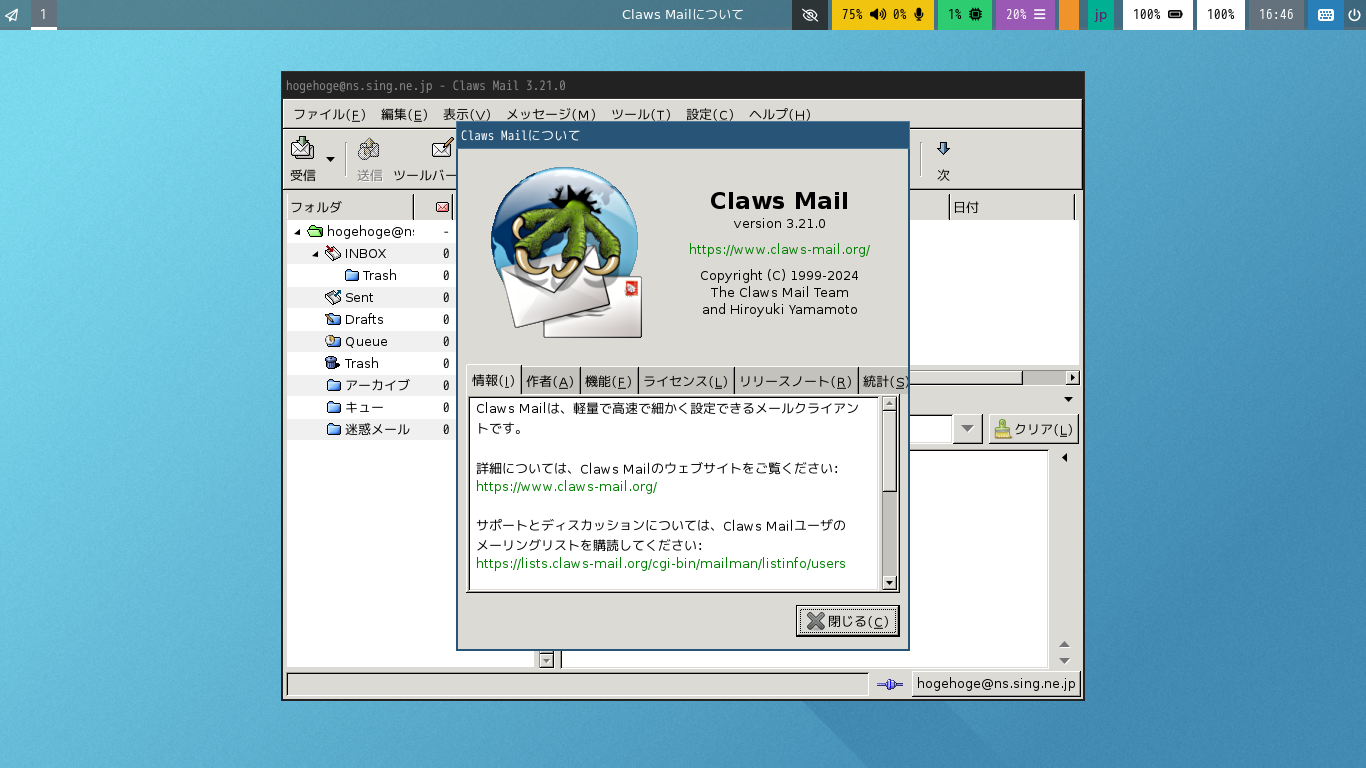This screenshot has width=1366, height=768.
Task: Click the 送信 (send) toolbar icon
Action: coord(369,149)
